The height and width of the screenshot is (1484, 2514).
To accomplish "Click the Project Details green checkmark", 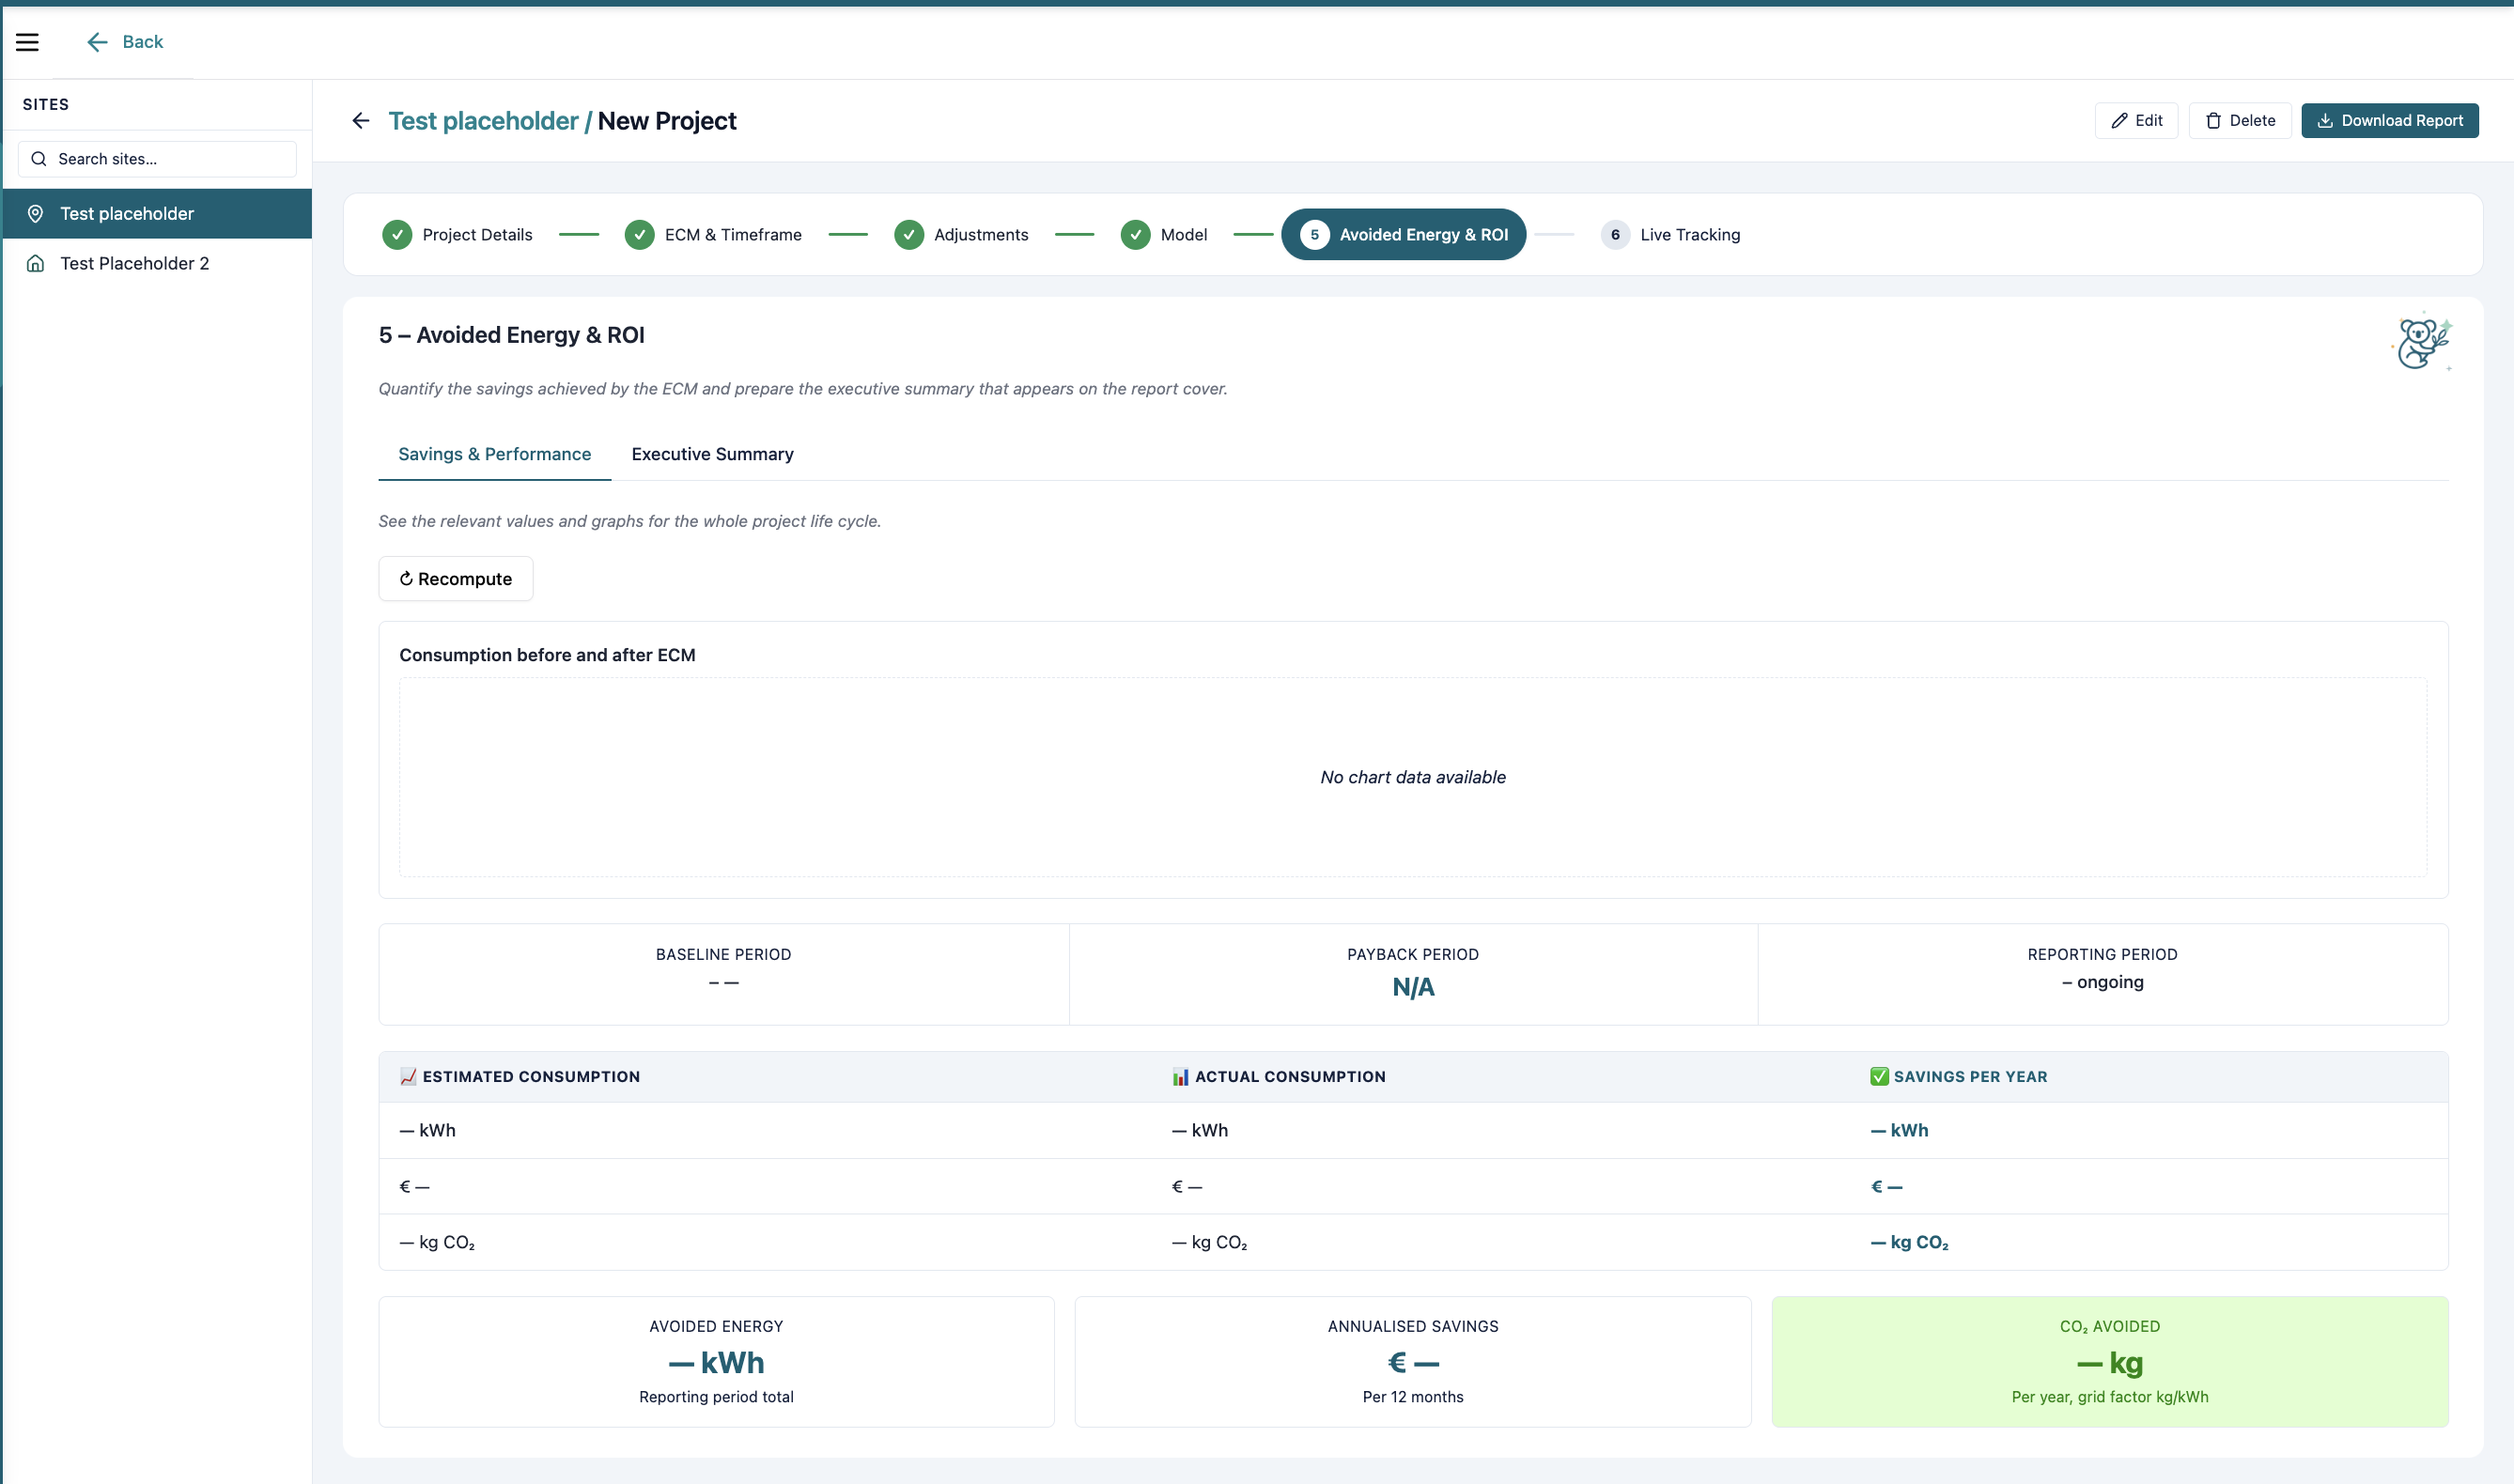I will (x=397, y=235).
